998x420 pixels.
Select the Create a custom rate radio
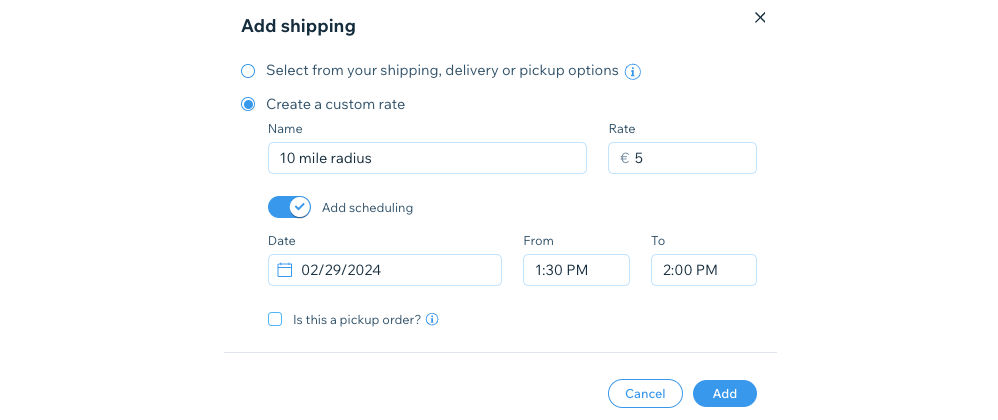(248, 104)
